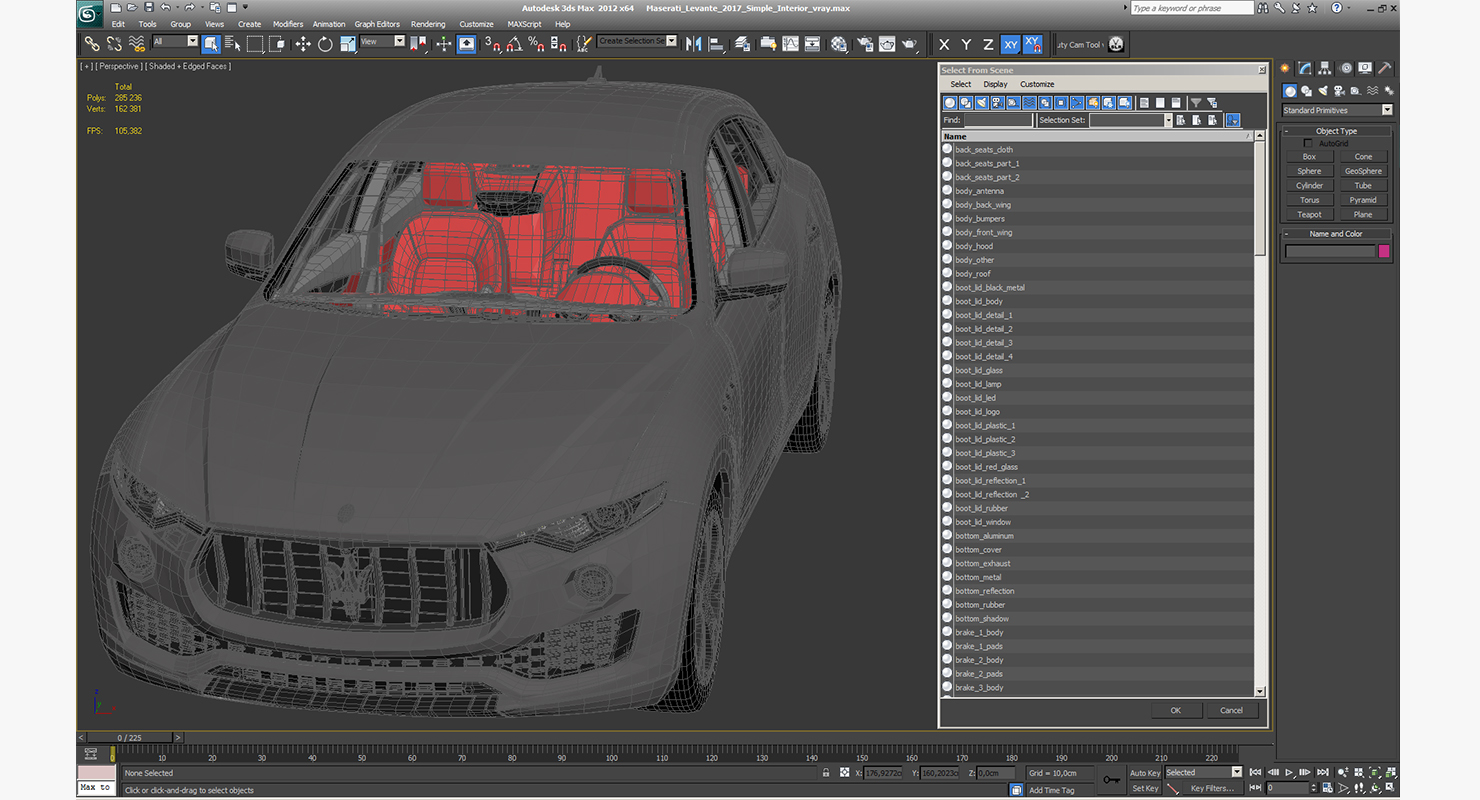Open the Mirror tool

click(693, 44)
